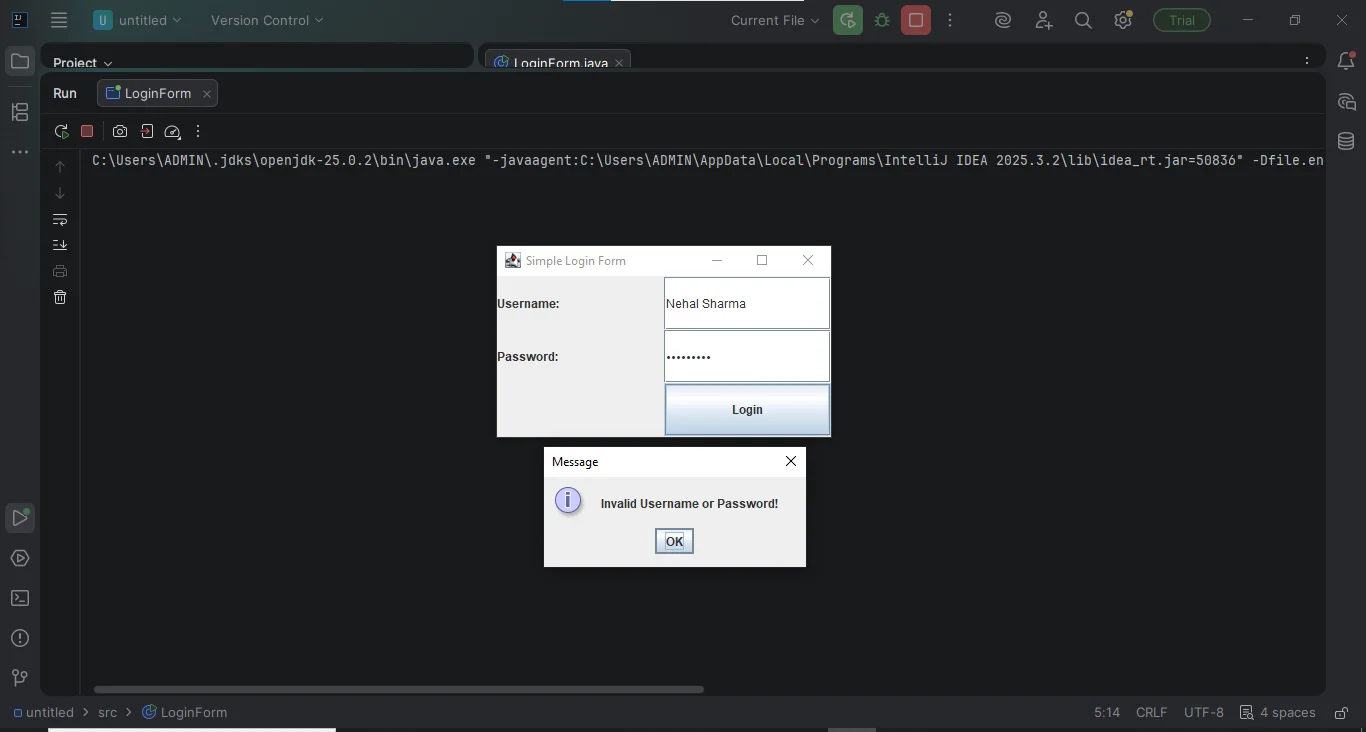1366x732 pixels.
Task: Stop LoginForm in the Run toolbar
Action: [87, 131]
